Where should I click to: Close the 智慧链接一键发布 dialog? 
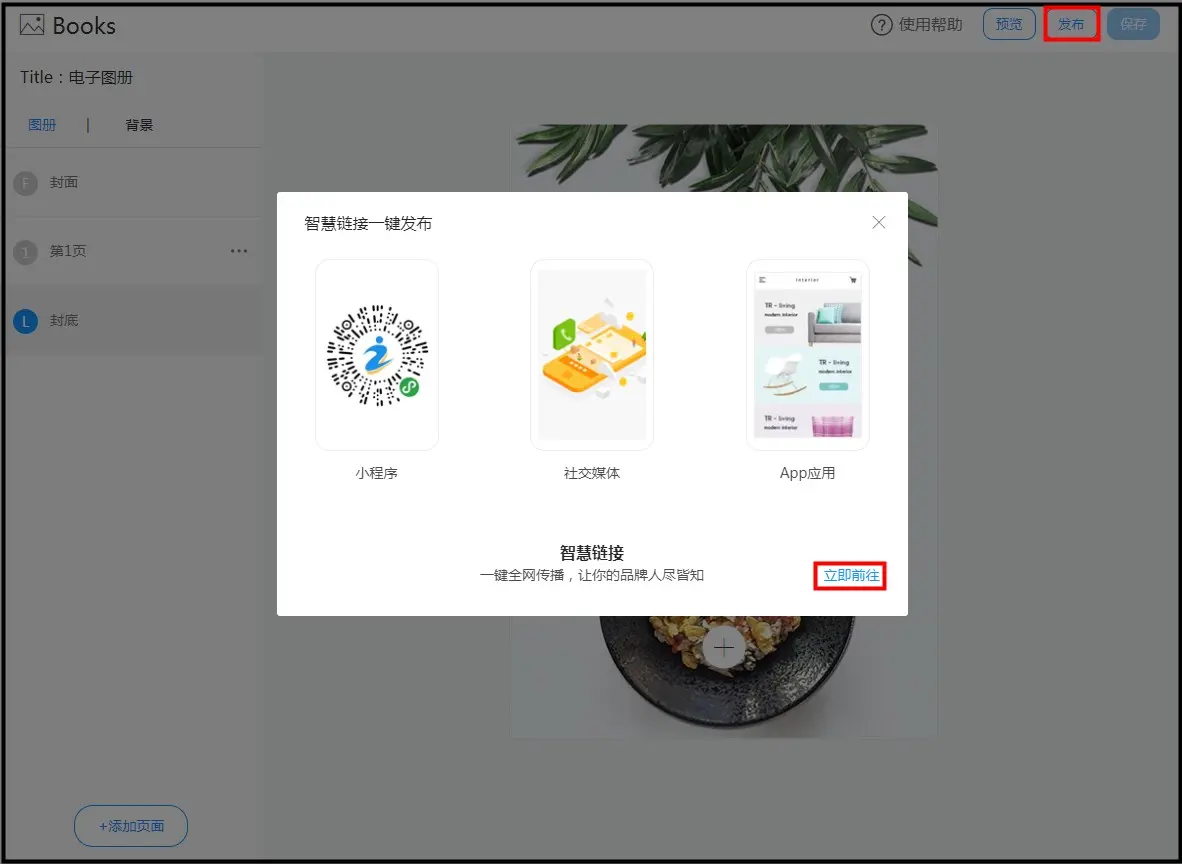(x=879, y=222)
